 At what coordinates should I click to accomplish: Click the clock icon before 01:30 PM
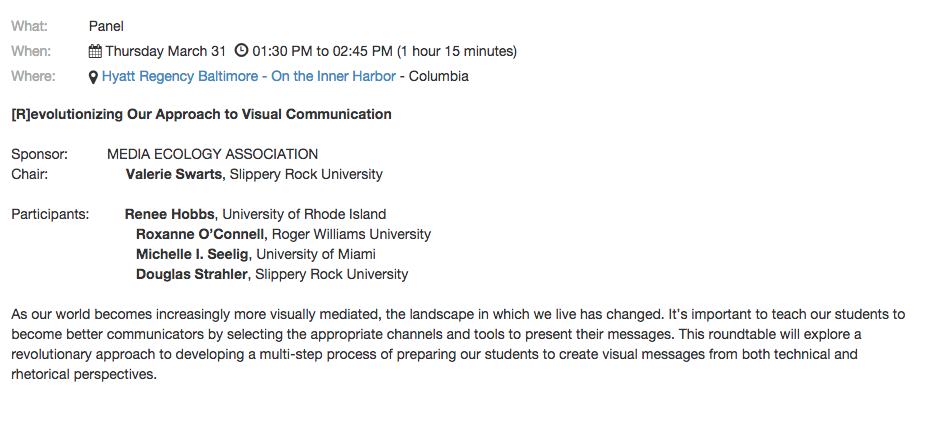coord(241,50)
